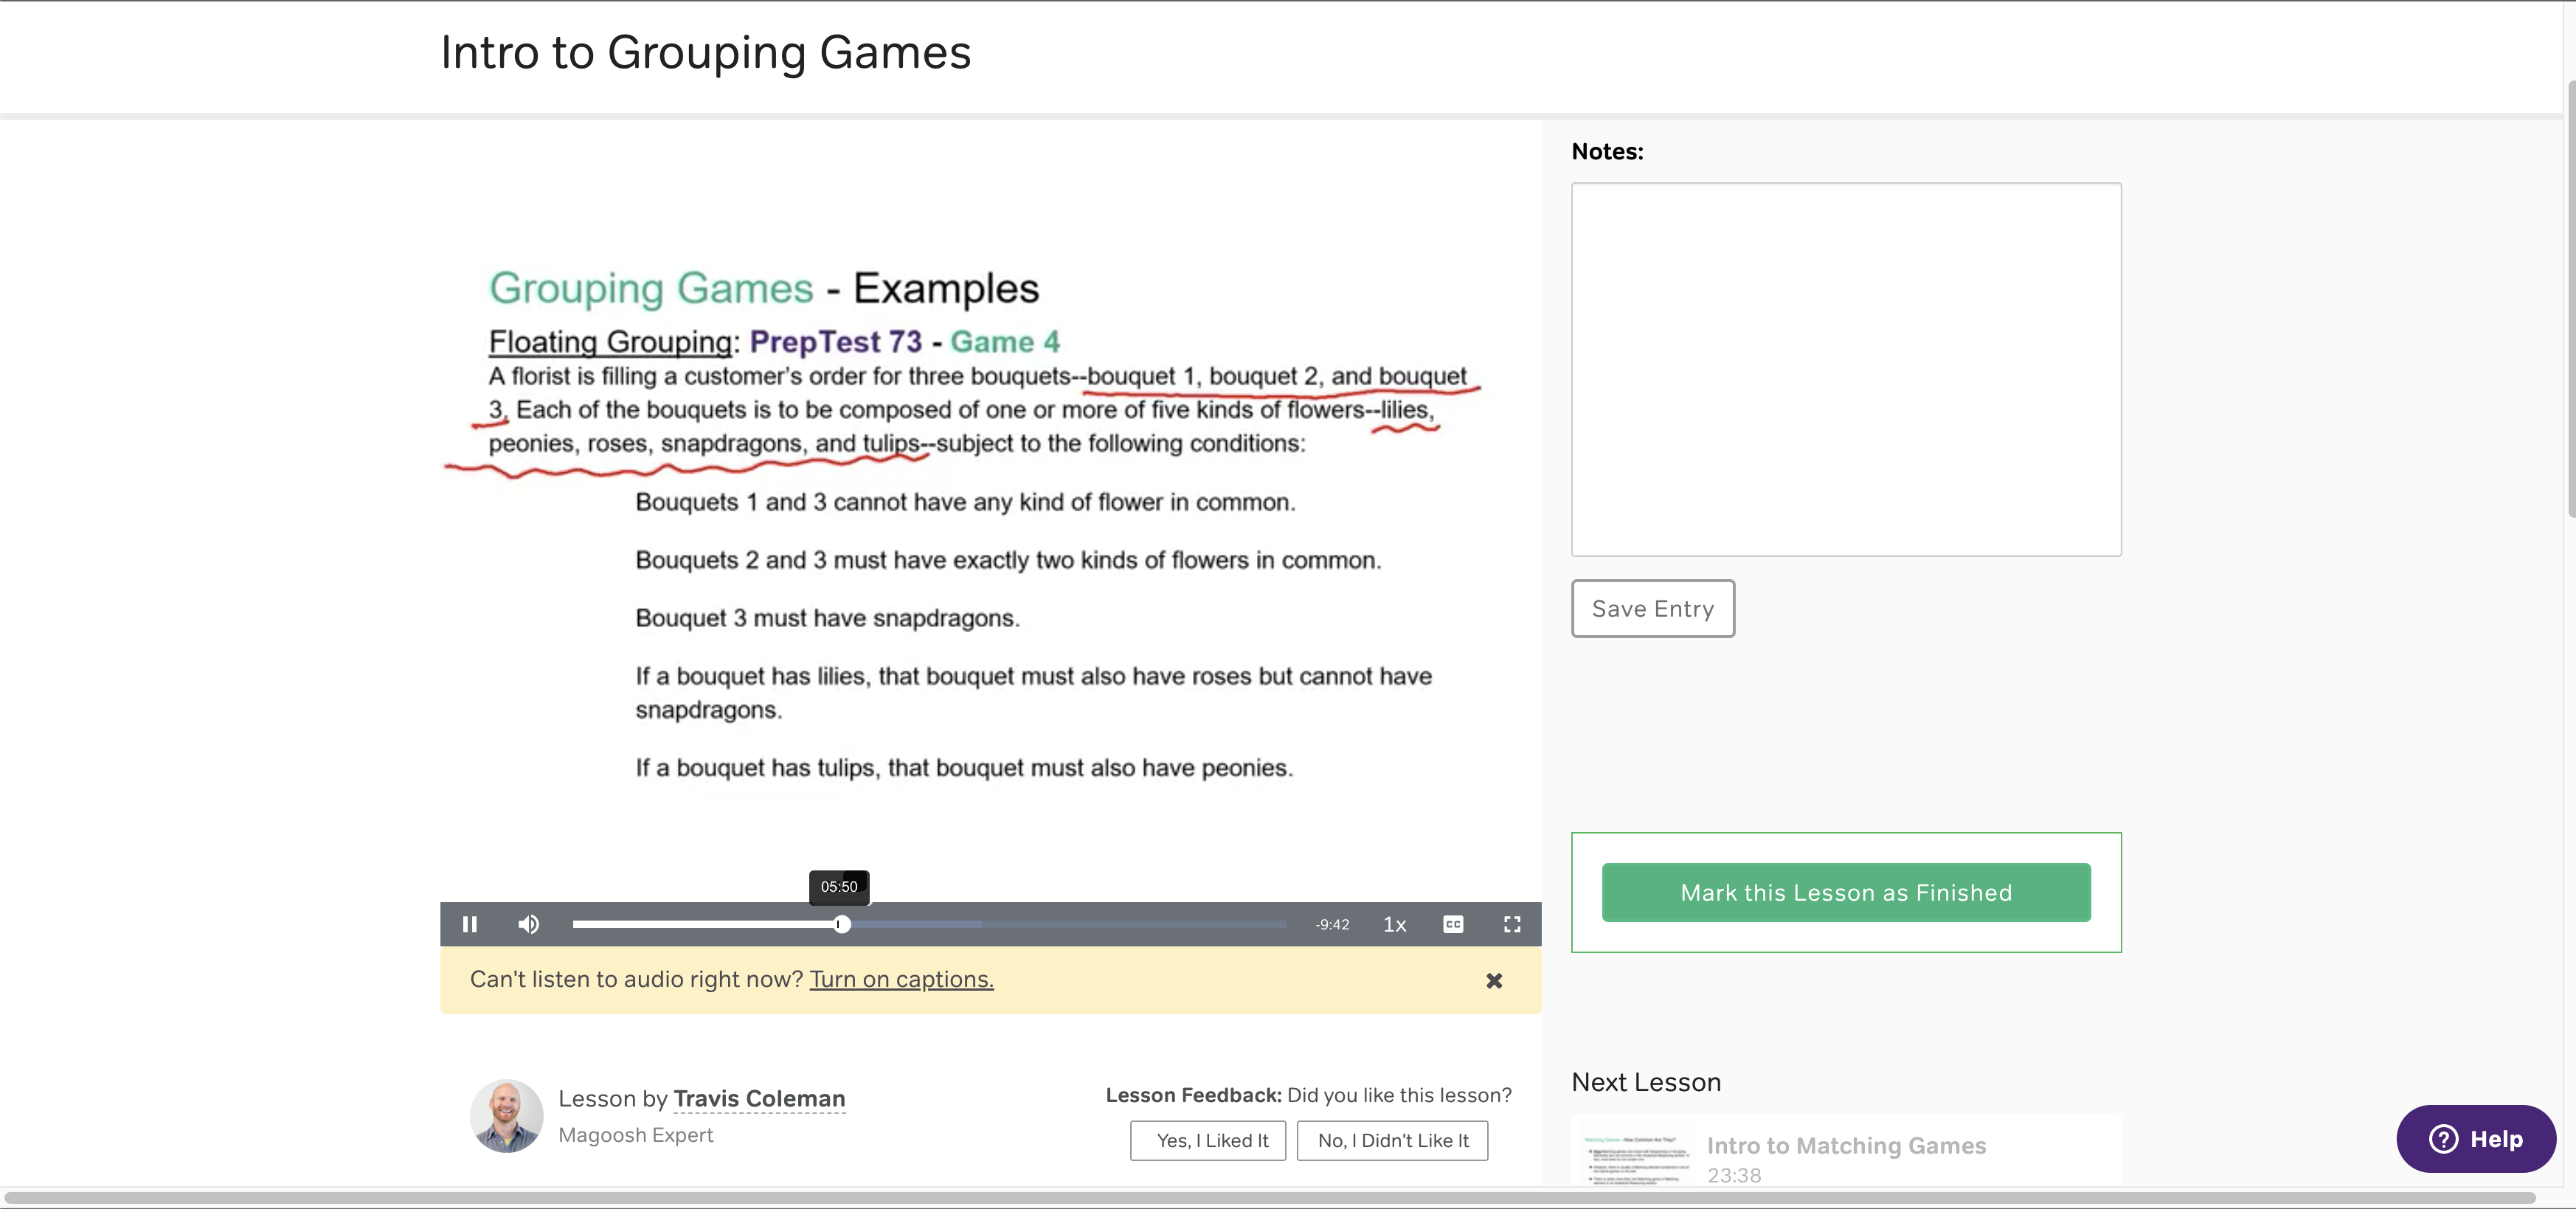Mute the video volume speaker icon

[x=529, y=924]
